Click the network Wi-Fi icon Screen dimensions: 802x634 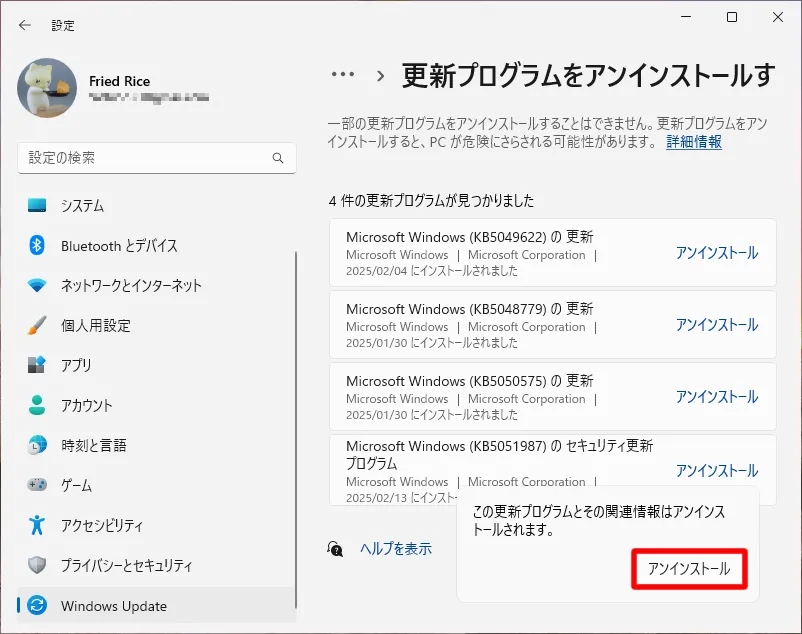[x=37, y=285]
